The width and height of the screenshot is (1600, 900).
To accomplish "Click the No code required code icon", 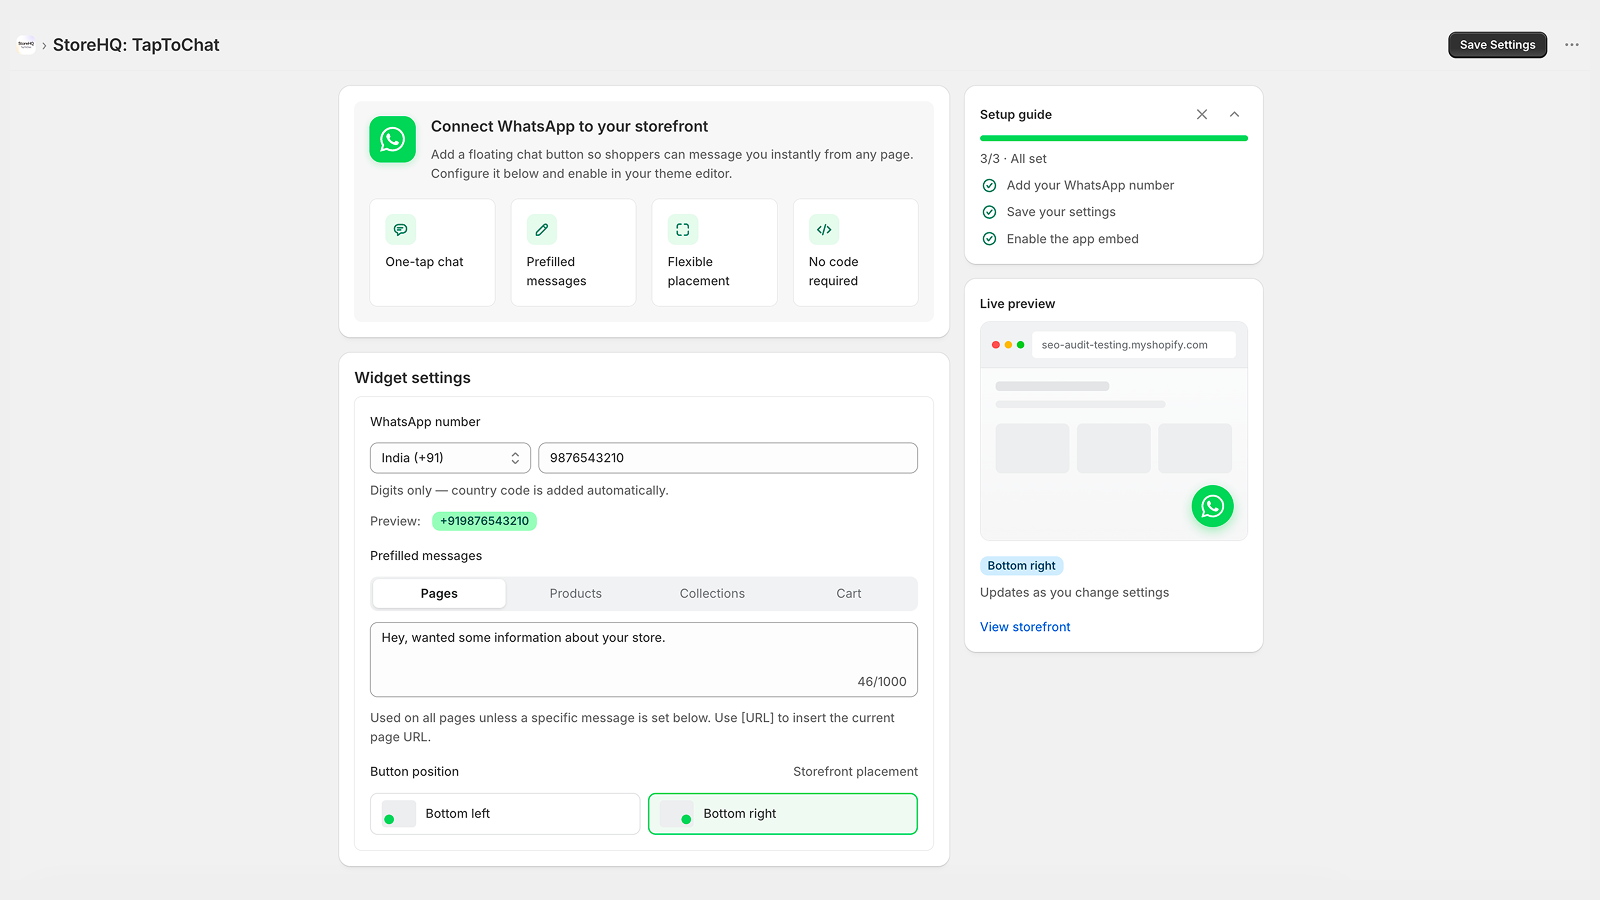I will coord(824,230).
